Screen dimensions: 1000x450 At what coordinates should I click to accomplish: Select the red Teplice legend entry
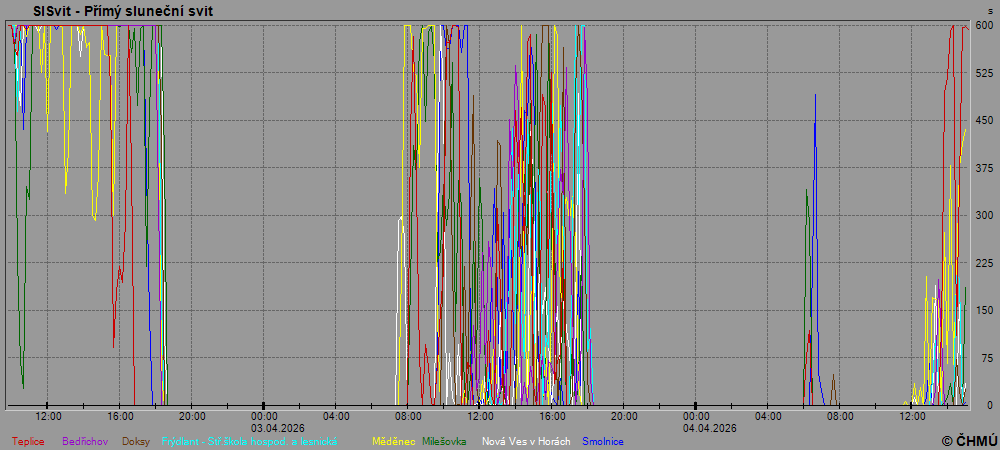tap(28, 441)
